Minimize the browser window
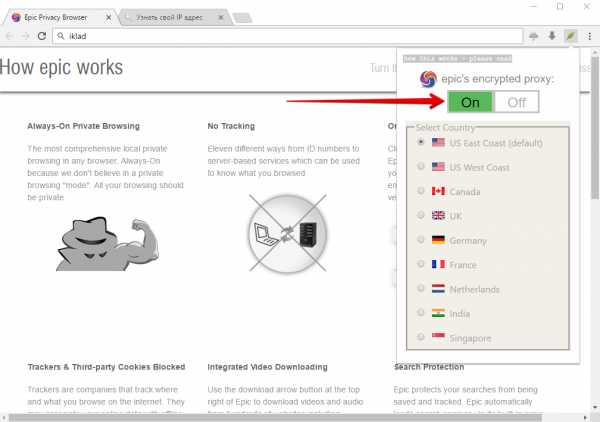This screenshot has width=600, height=422. [x=534, y=7]
